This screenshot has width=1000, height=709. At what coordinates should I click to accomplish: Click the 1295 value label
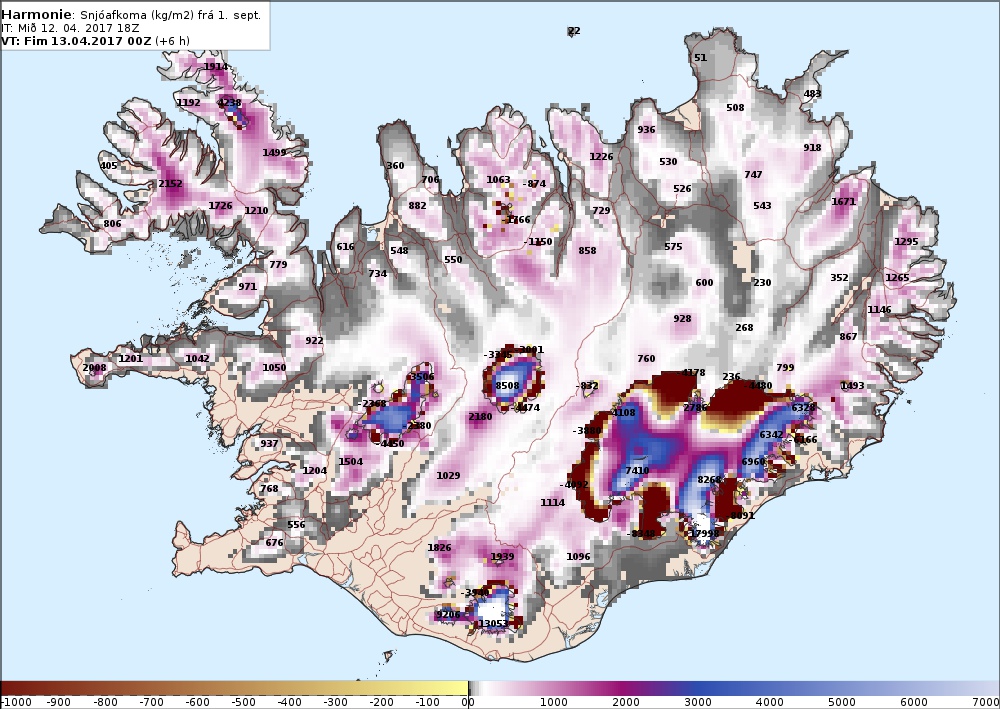point(906,242)
